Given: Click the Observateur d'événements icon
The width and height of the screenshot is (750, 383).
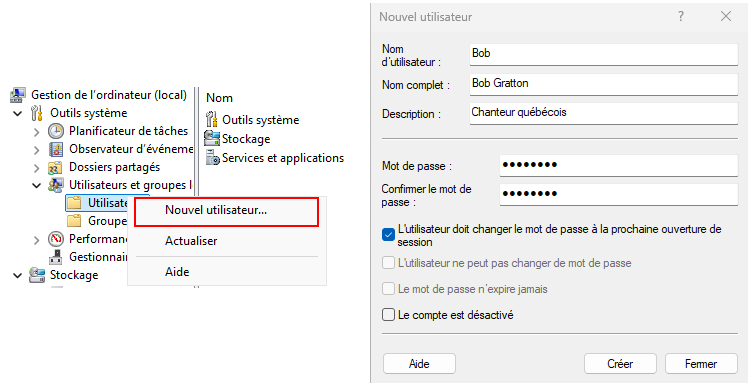Looking at the screenshot, I should tap(56, 149).
